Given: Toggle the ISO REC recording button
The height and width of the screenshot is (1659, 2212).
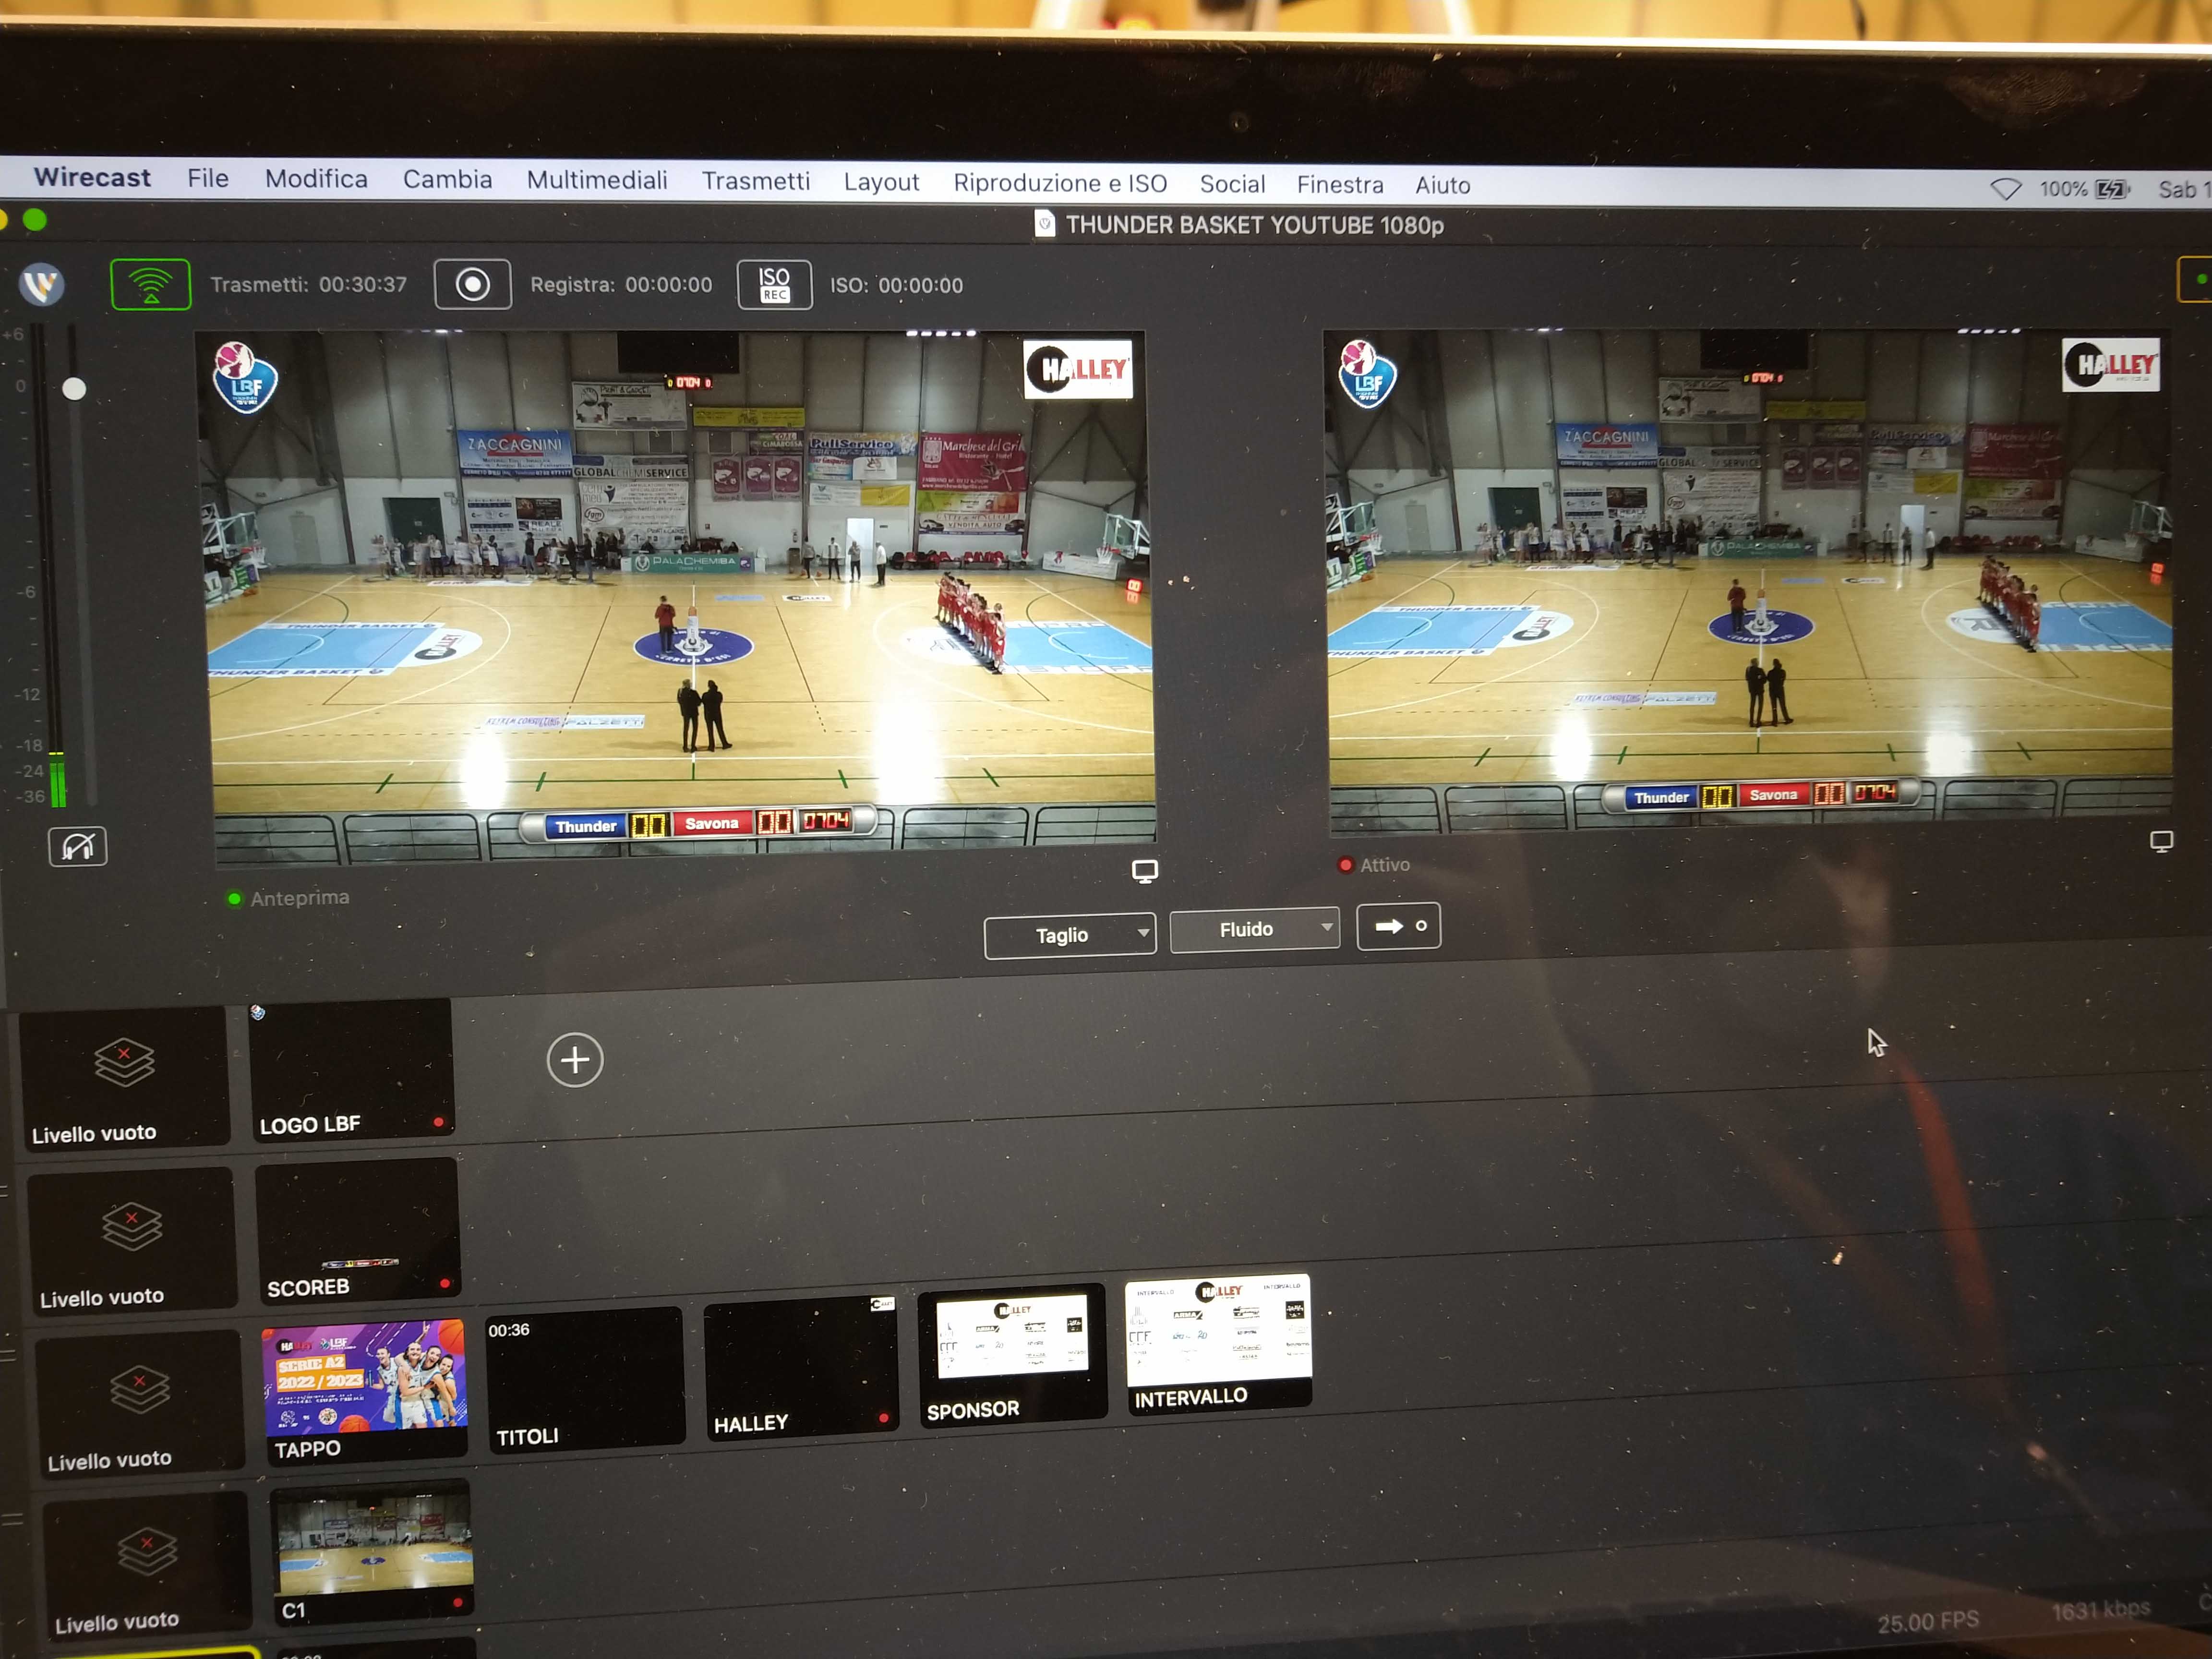Looking at the screenshot, I should pyautogui.click(x=774, y=285).
